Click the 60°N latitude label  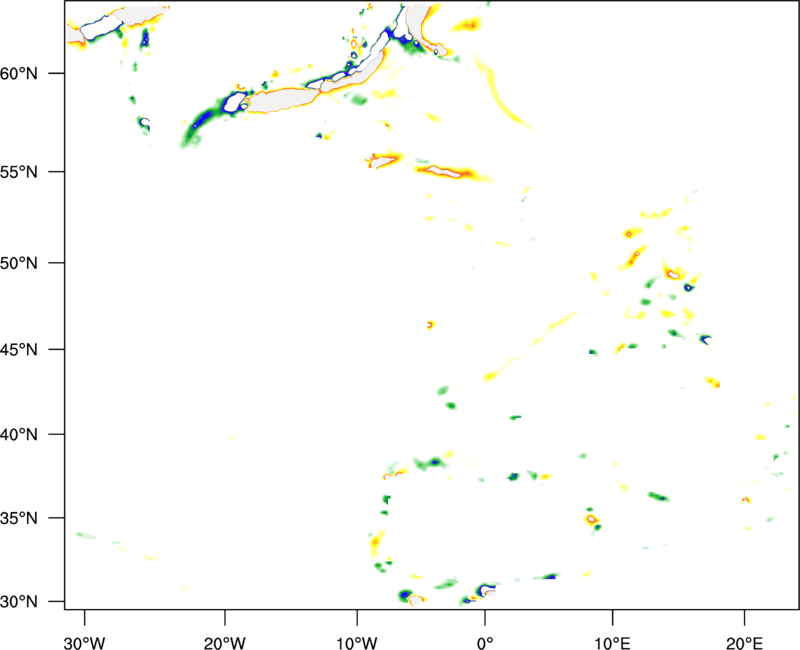[x=19, y=73]
